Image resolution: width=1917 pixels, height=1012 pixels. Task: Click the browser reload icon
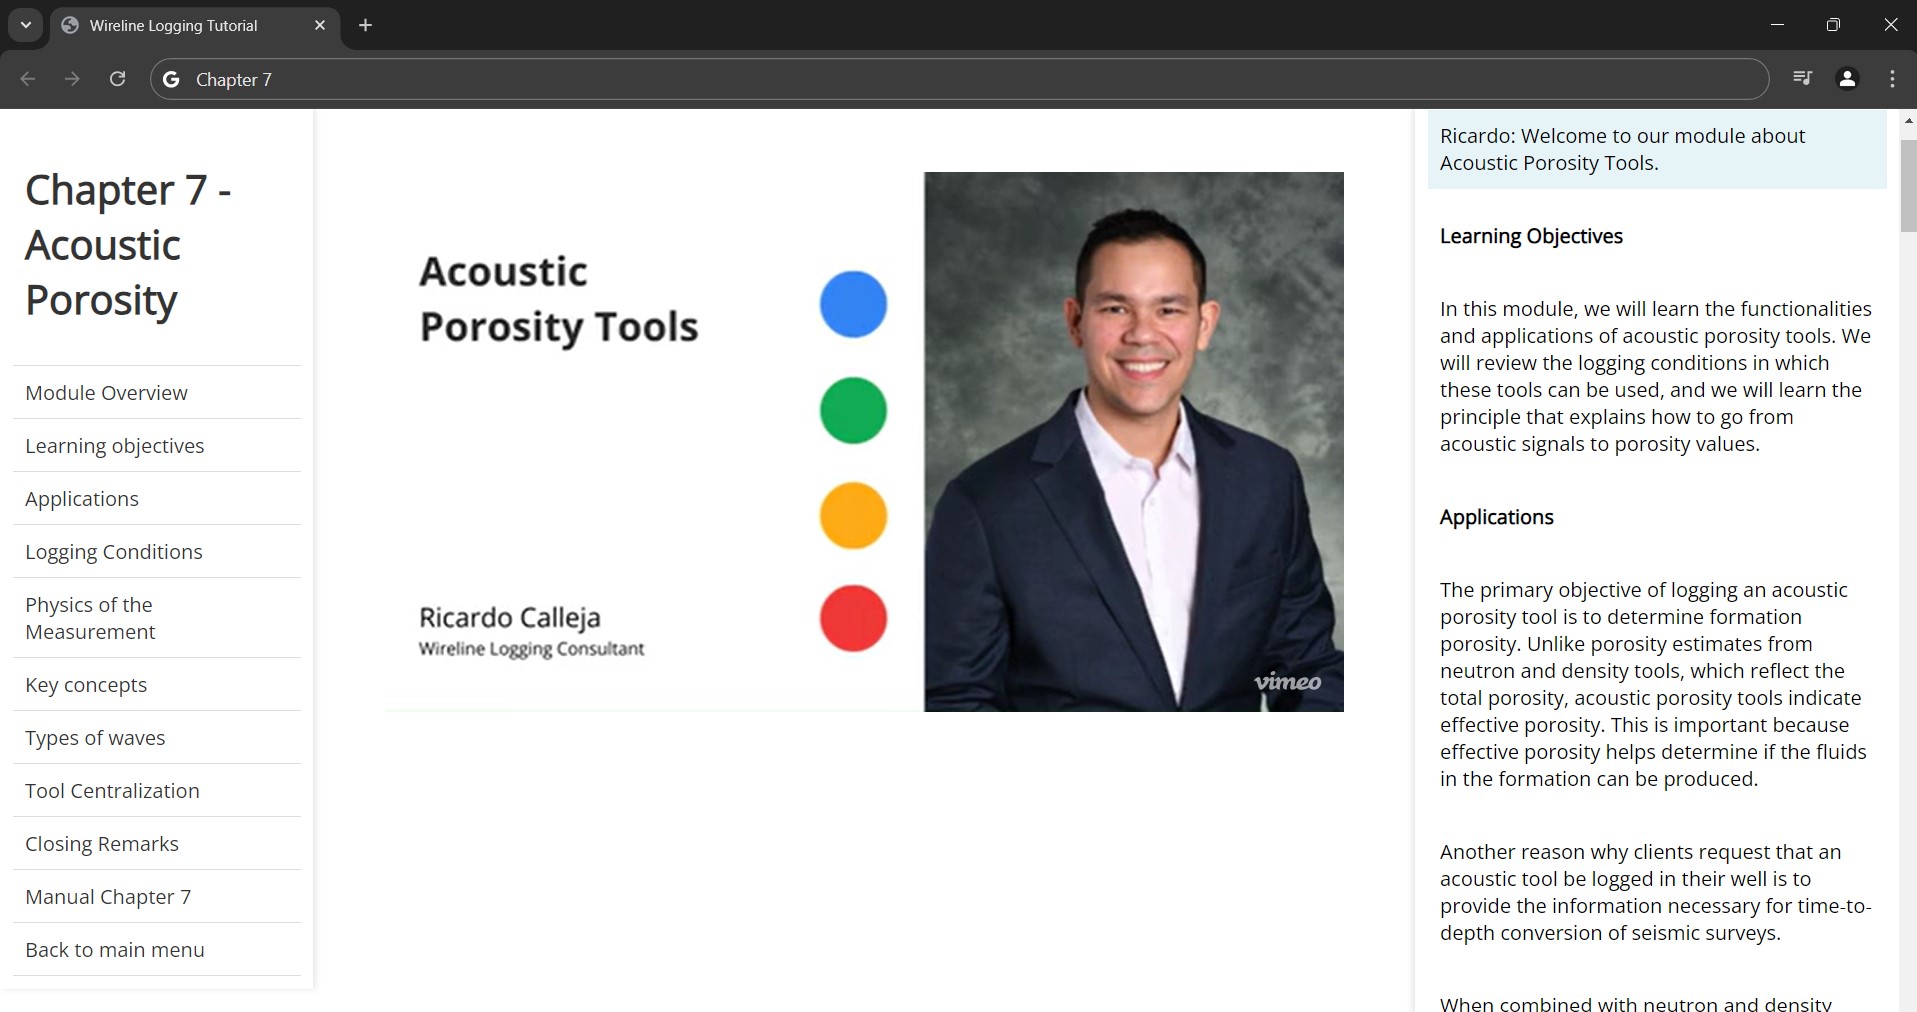pos(117,79)
